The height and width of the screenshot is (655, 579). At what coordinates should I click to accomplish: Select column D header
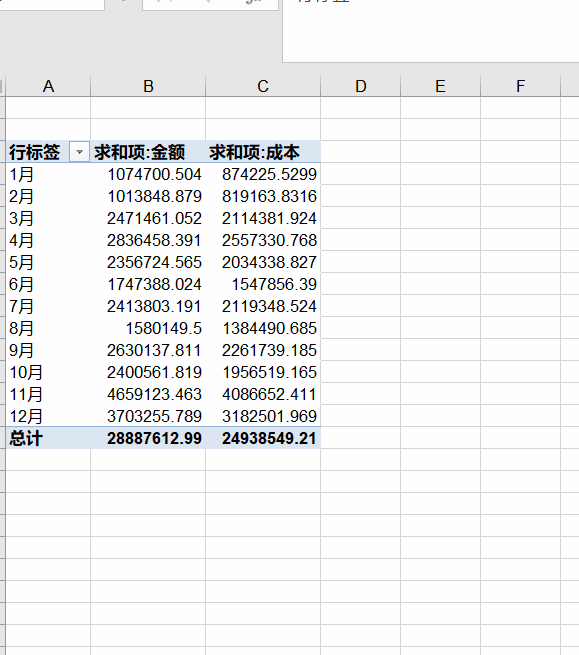pyautogui.click(x=361, y=86)
